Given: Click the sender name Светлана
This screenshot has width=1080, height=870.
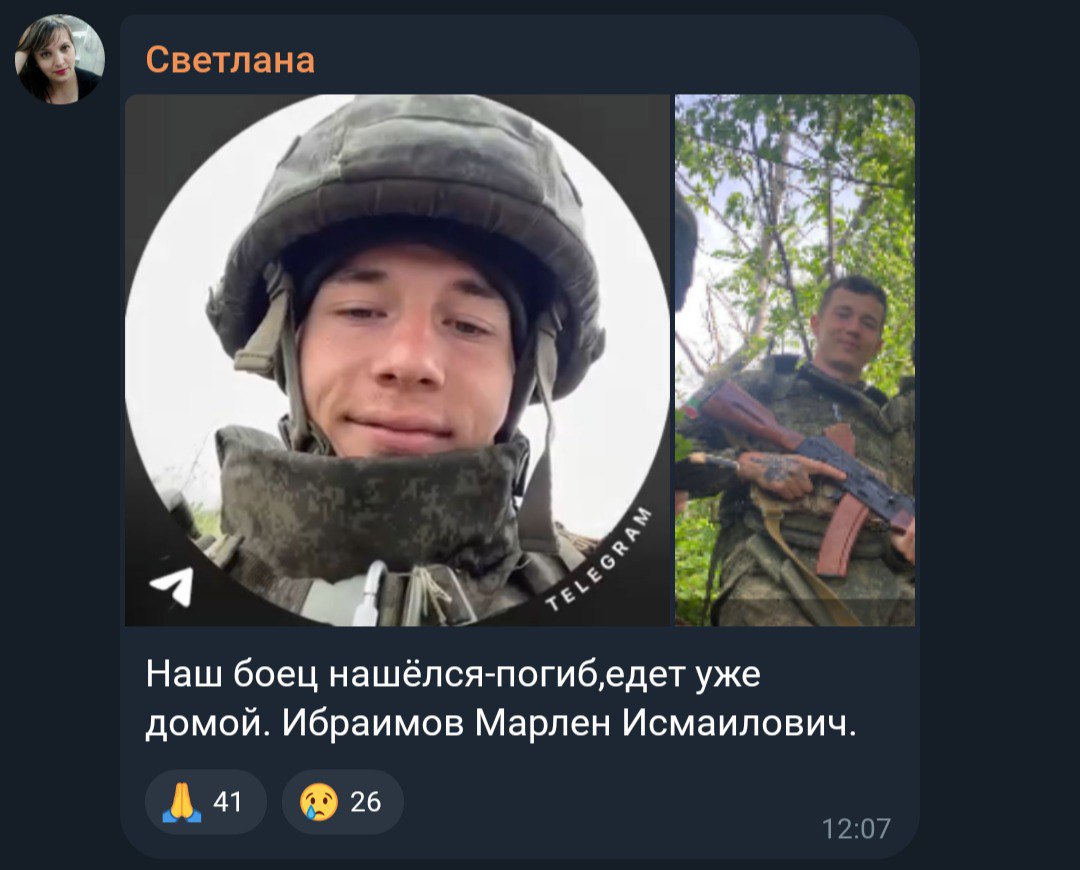Looking at the screenshot, I should click(x=230, y=60).
